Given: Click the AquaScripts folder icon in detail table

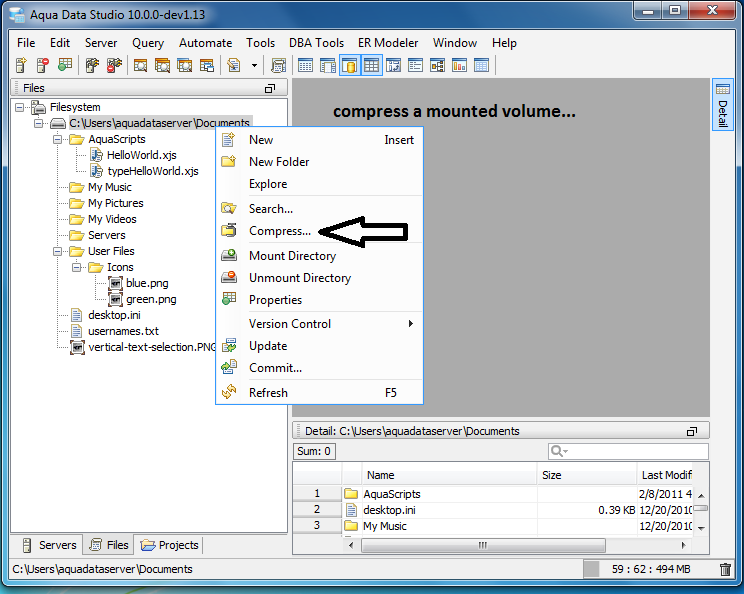Looking at the screenshot, I should [351, 494].
